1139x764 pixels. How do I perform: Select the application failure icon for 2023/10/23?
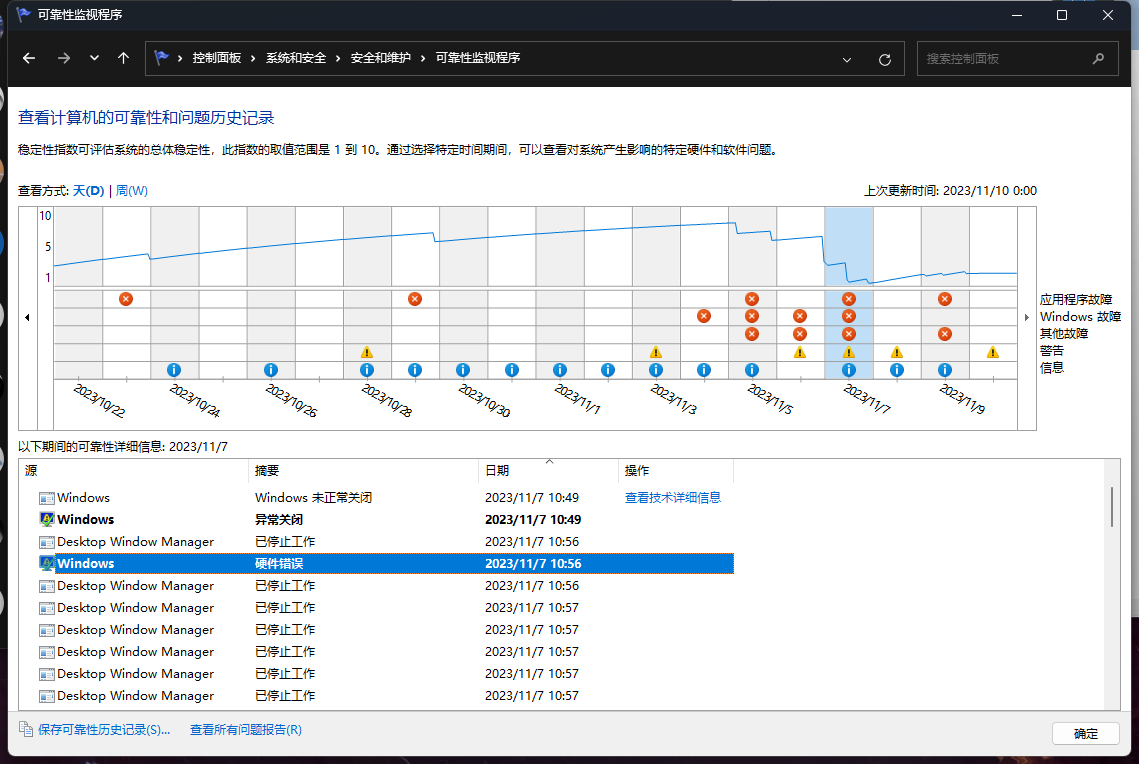tap(126, 298)
